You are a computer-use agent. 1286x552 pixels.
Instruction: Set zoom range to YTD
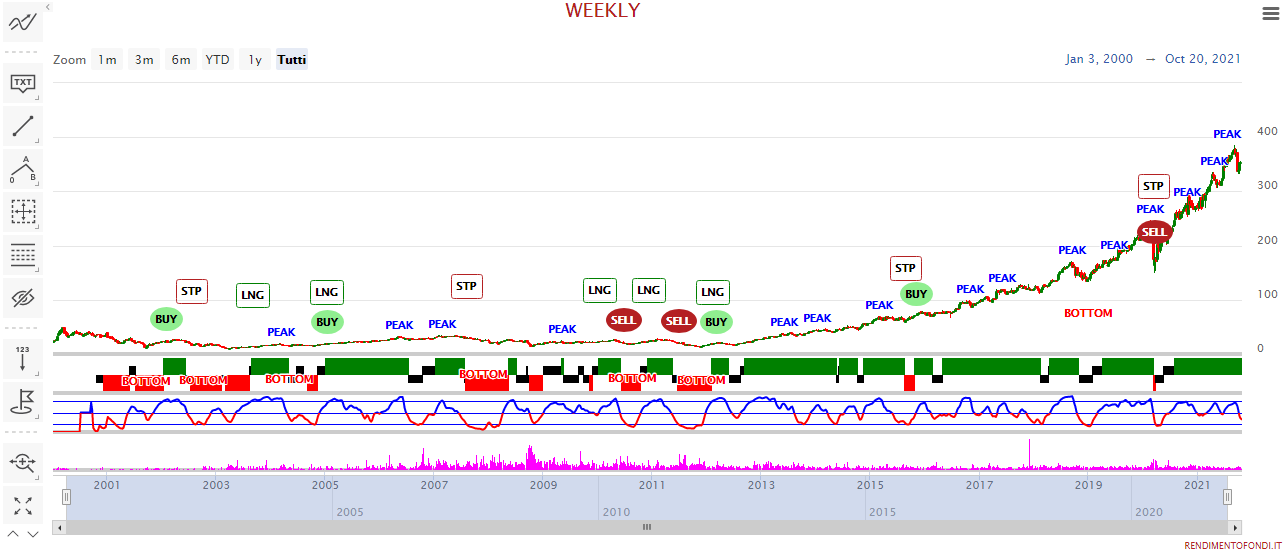click(217, 60)
